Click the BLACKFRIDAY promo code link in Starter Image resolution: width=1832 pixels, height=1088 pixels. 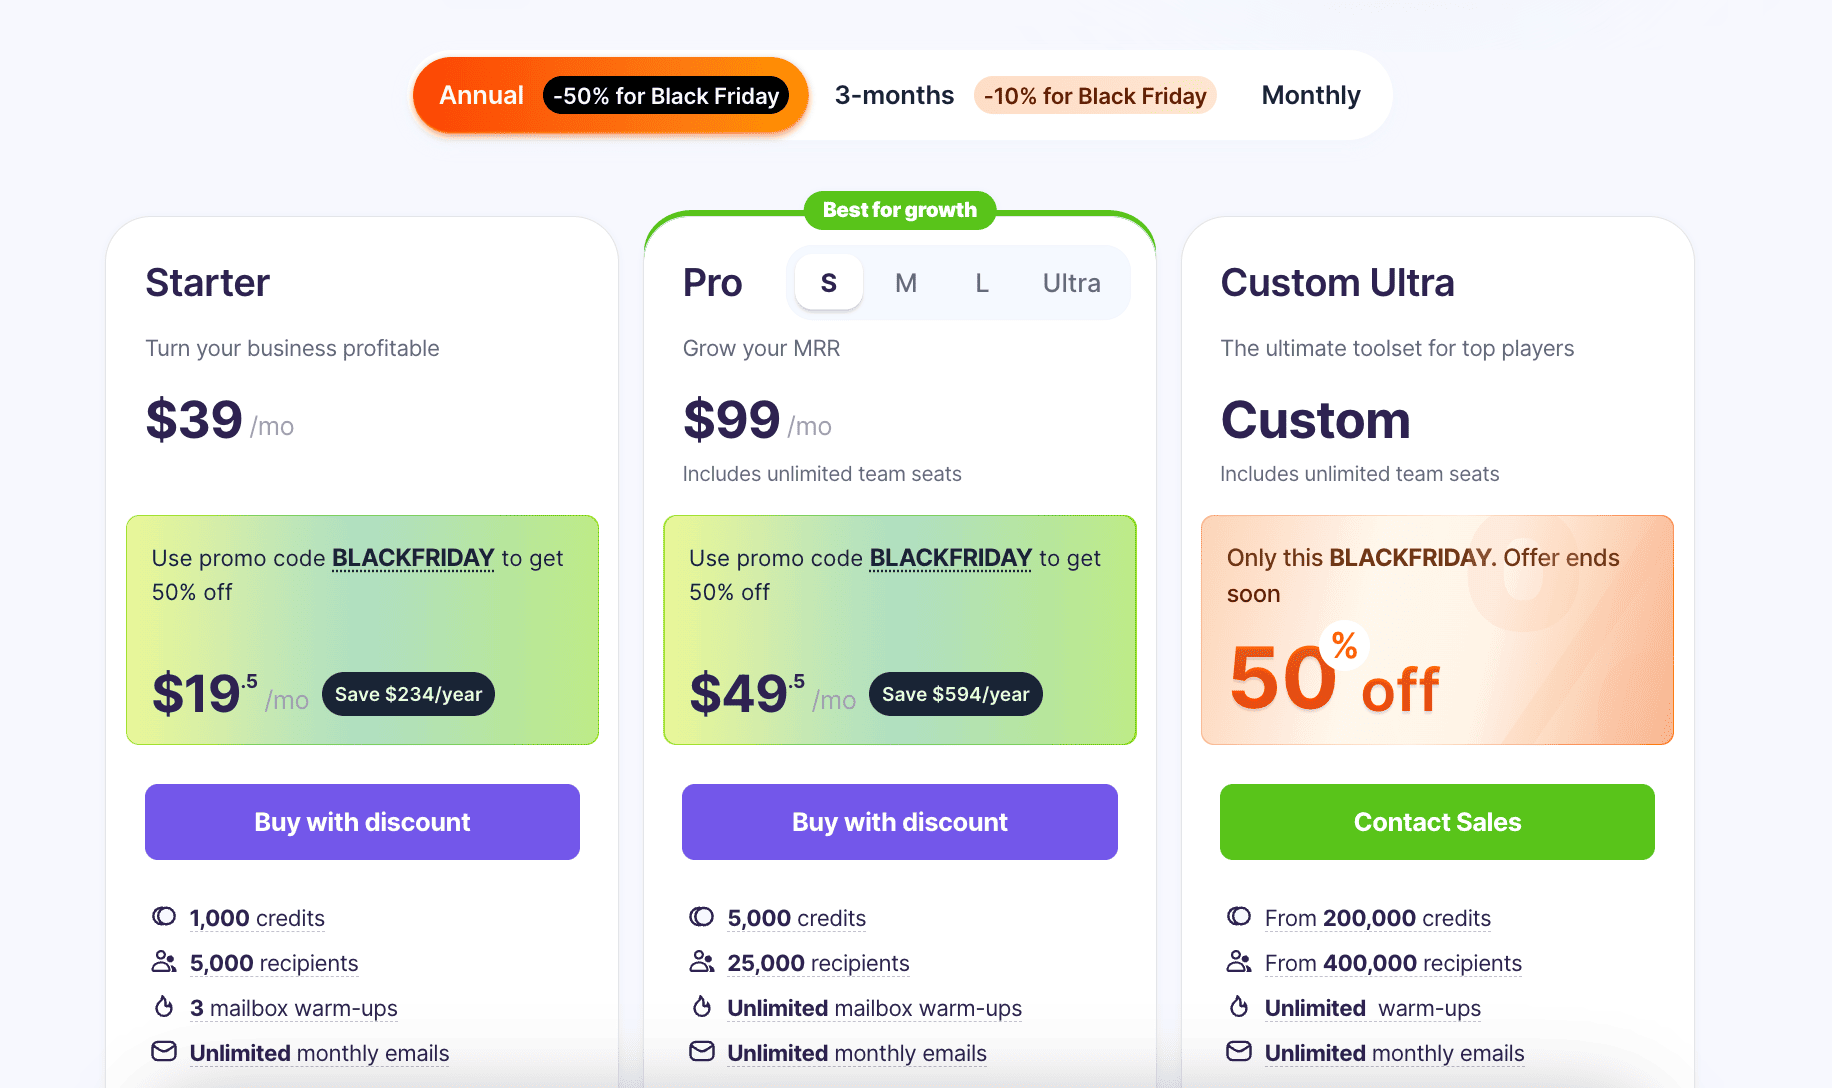412,558
